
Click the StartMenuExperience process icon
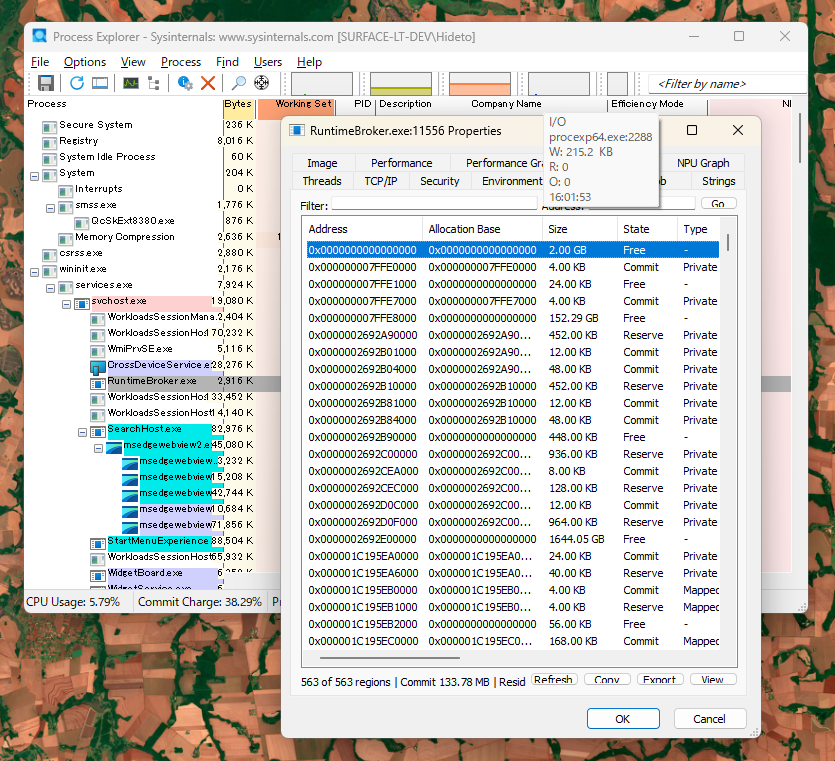point(97,543)
